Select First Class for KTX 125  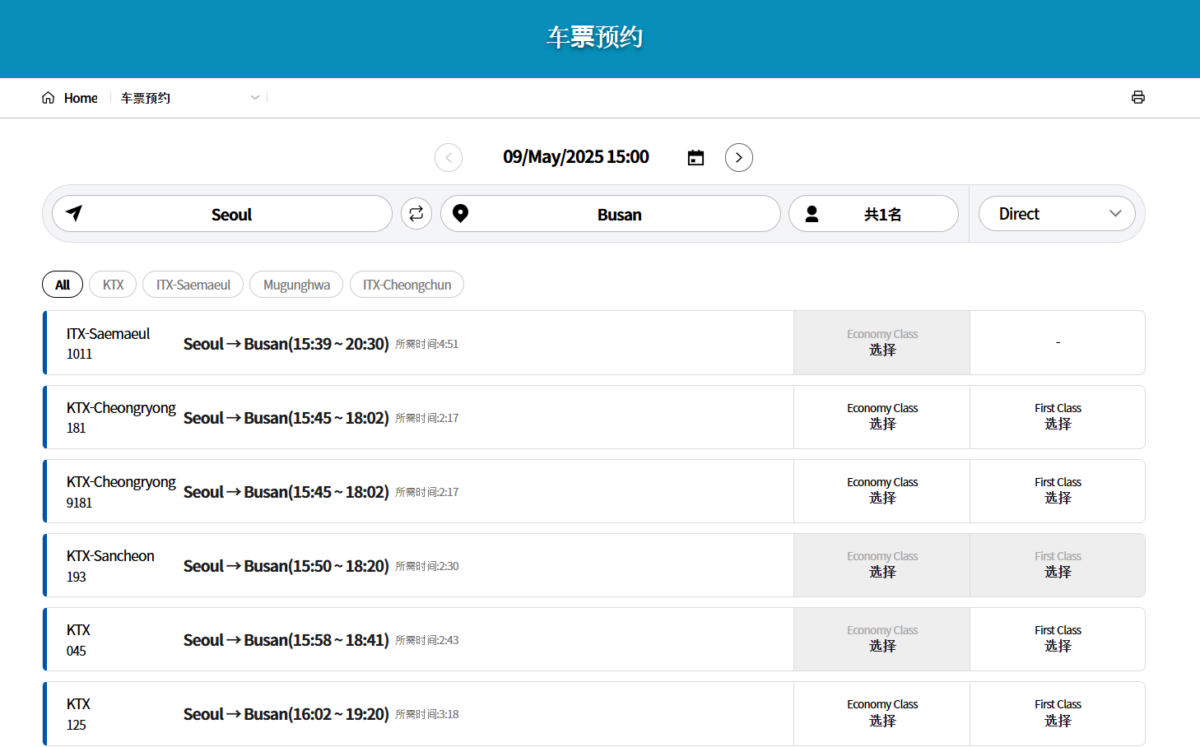(1057, 713)
